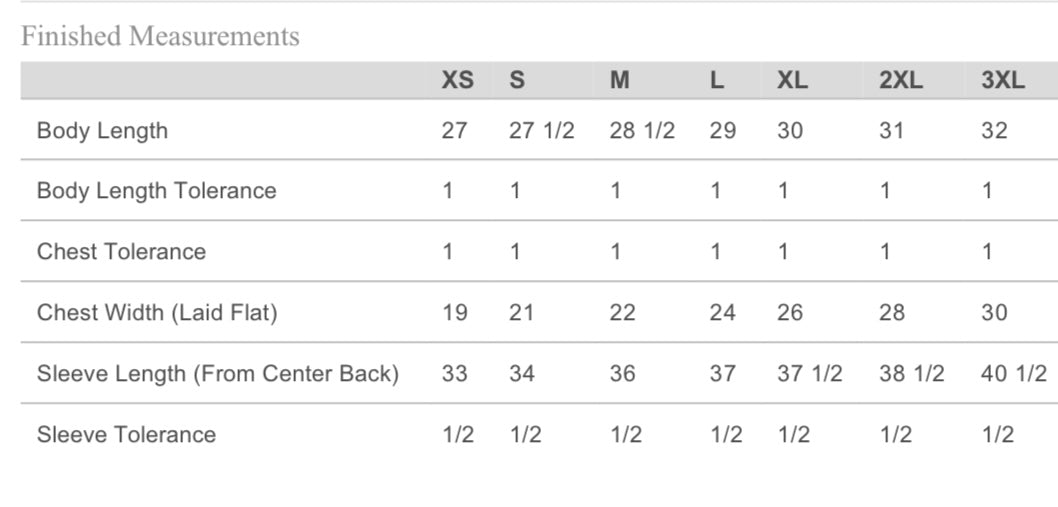Select the 40 1/2 sleeve length cell

1014,374
